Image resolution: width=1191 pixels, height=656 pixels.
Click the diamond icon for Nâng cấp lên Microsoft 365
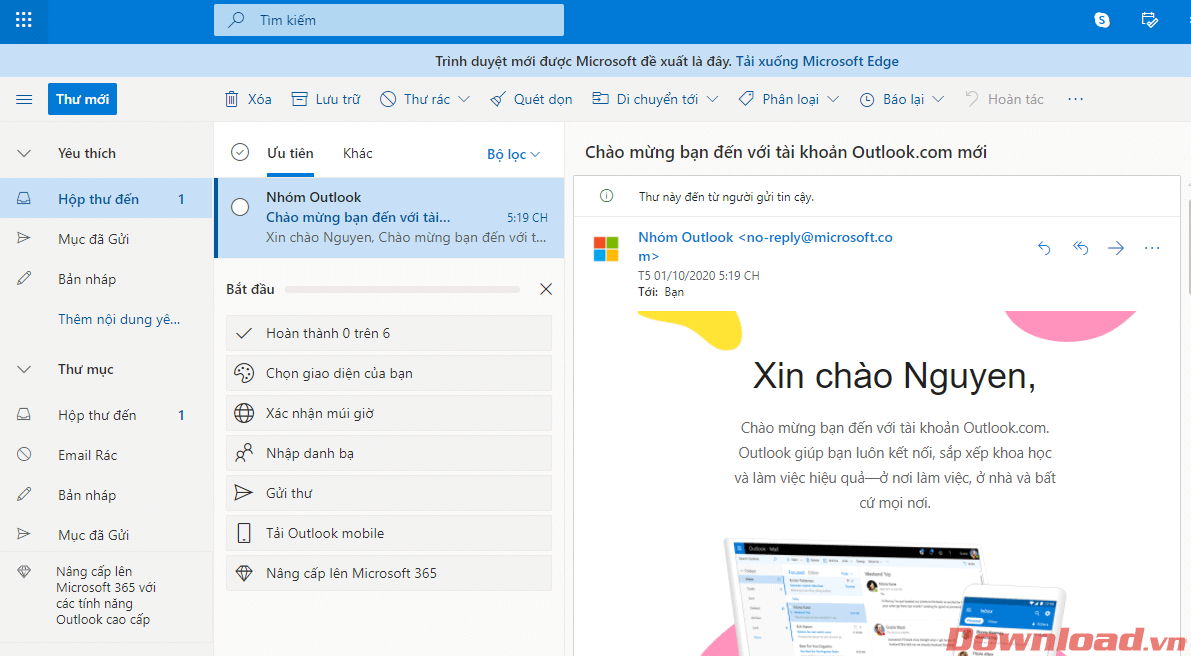244,573
